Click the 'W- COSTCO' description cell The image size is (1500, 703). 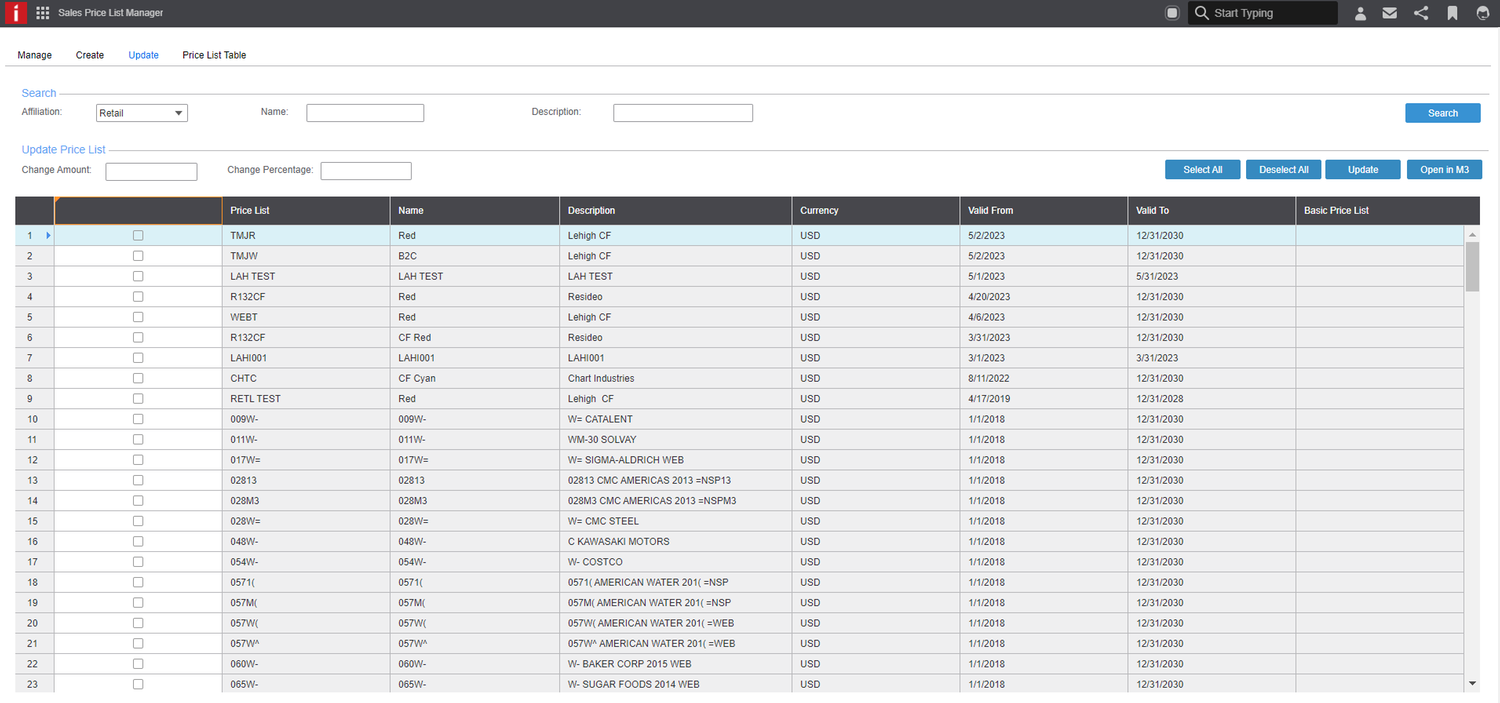pos(676,562)
